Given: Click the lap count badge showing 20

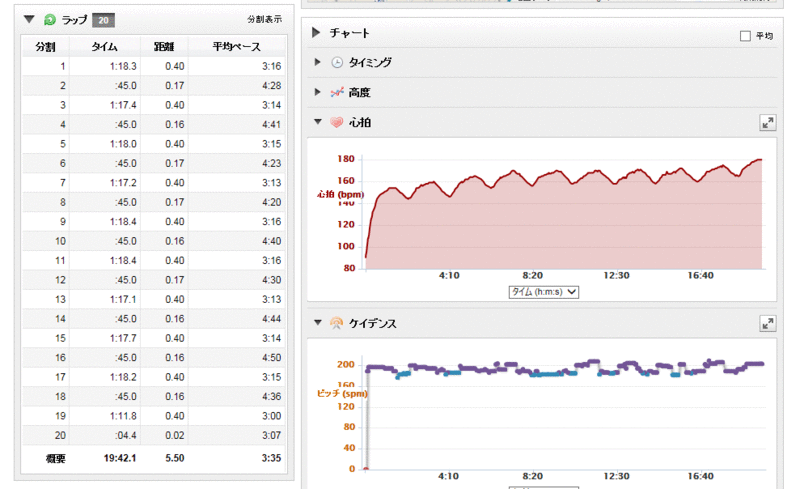Looking at the screenshot, I should [103, 19].
